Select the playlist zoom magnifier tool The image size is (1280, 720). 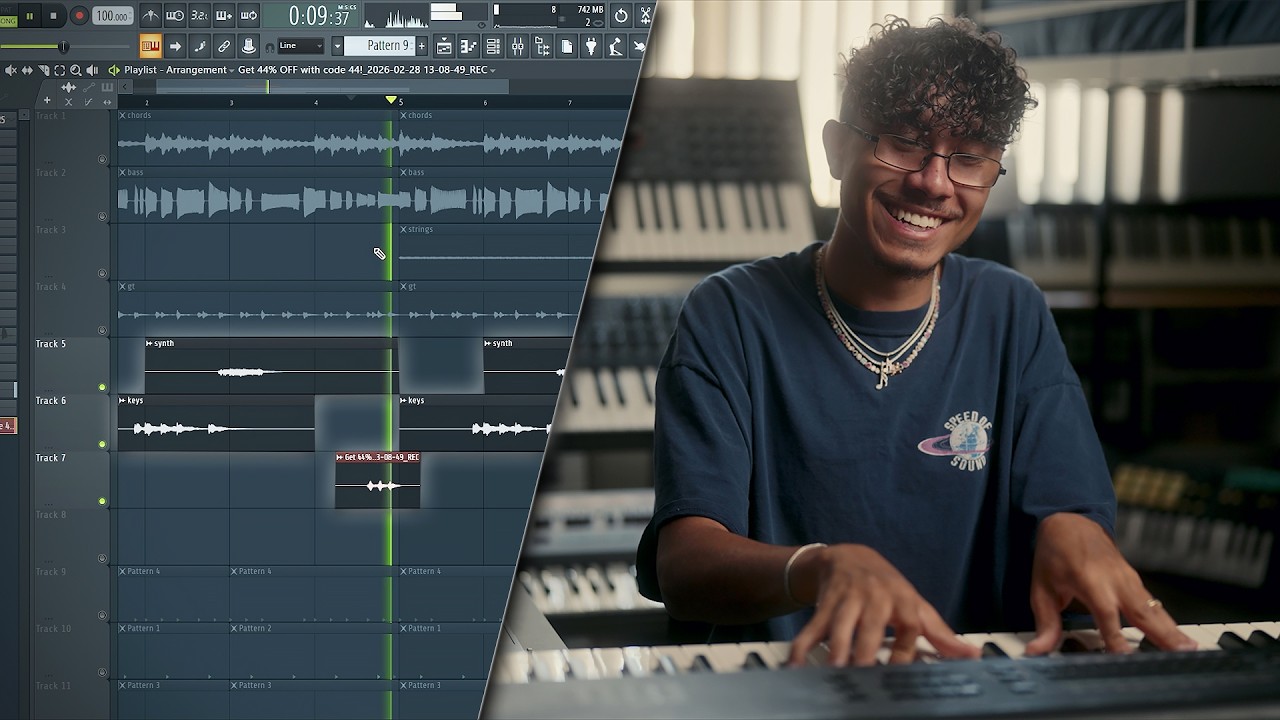click(x=75, y=70)
